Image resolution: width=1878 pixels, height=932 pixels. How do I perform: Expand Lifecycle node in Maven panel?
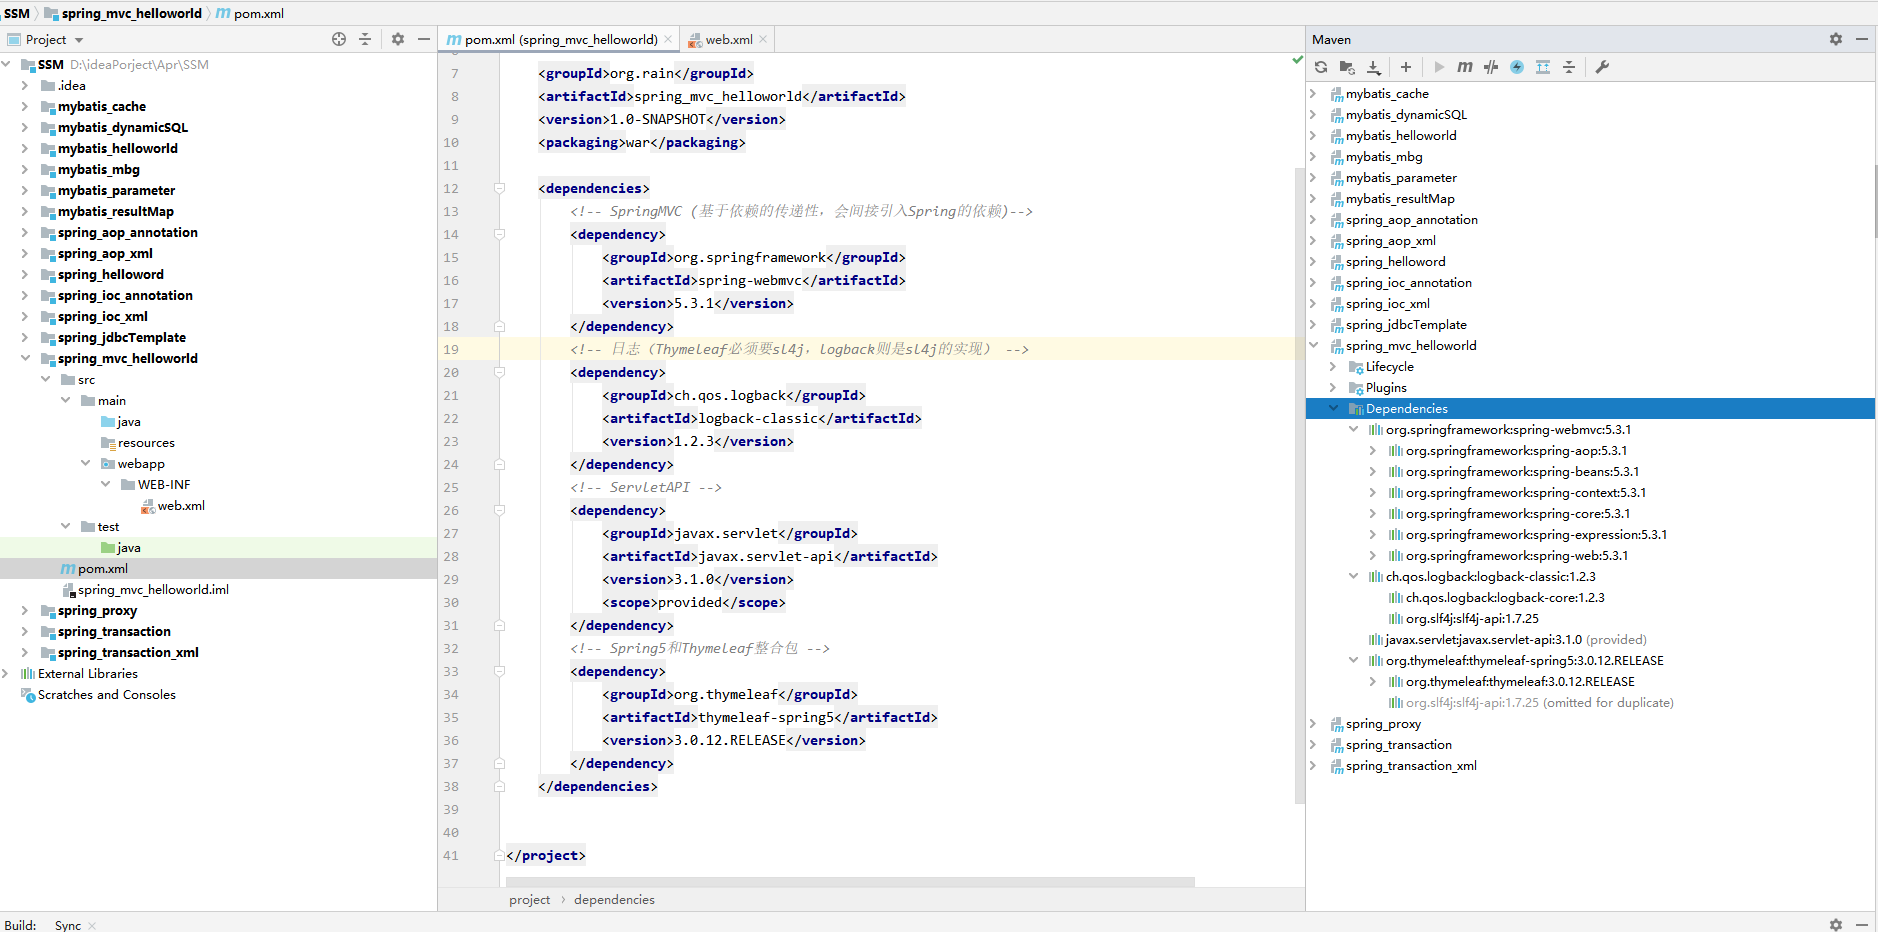click(x=1334, y=366)
